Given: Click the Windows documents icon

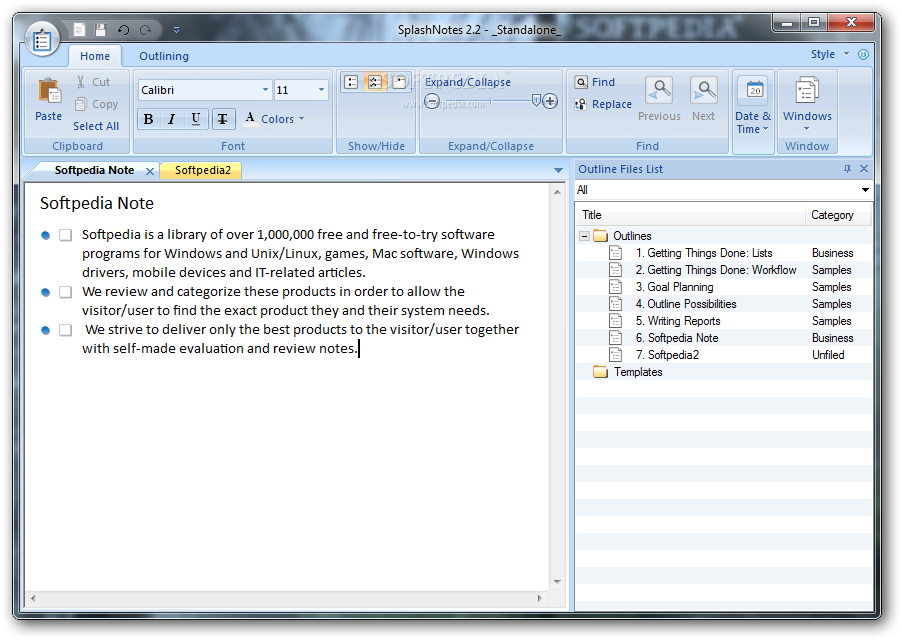Looking at the screenshot, I should (807, 91).
